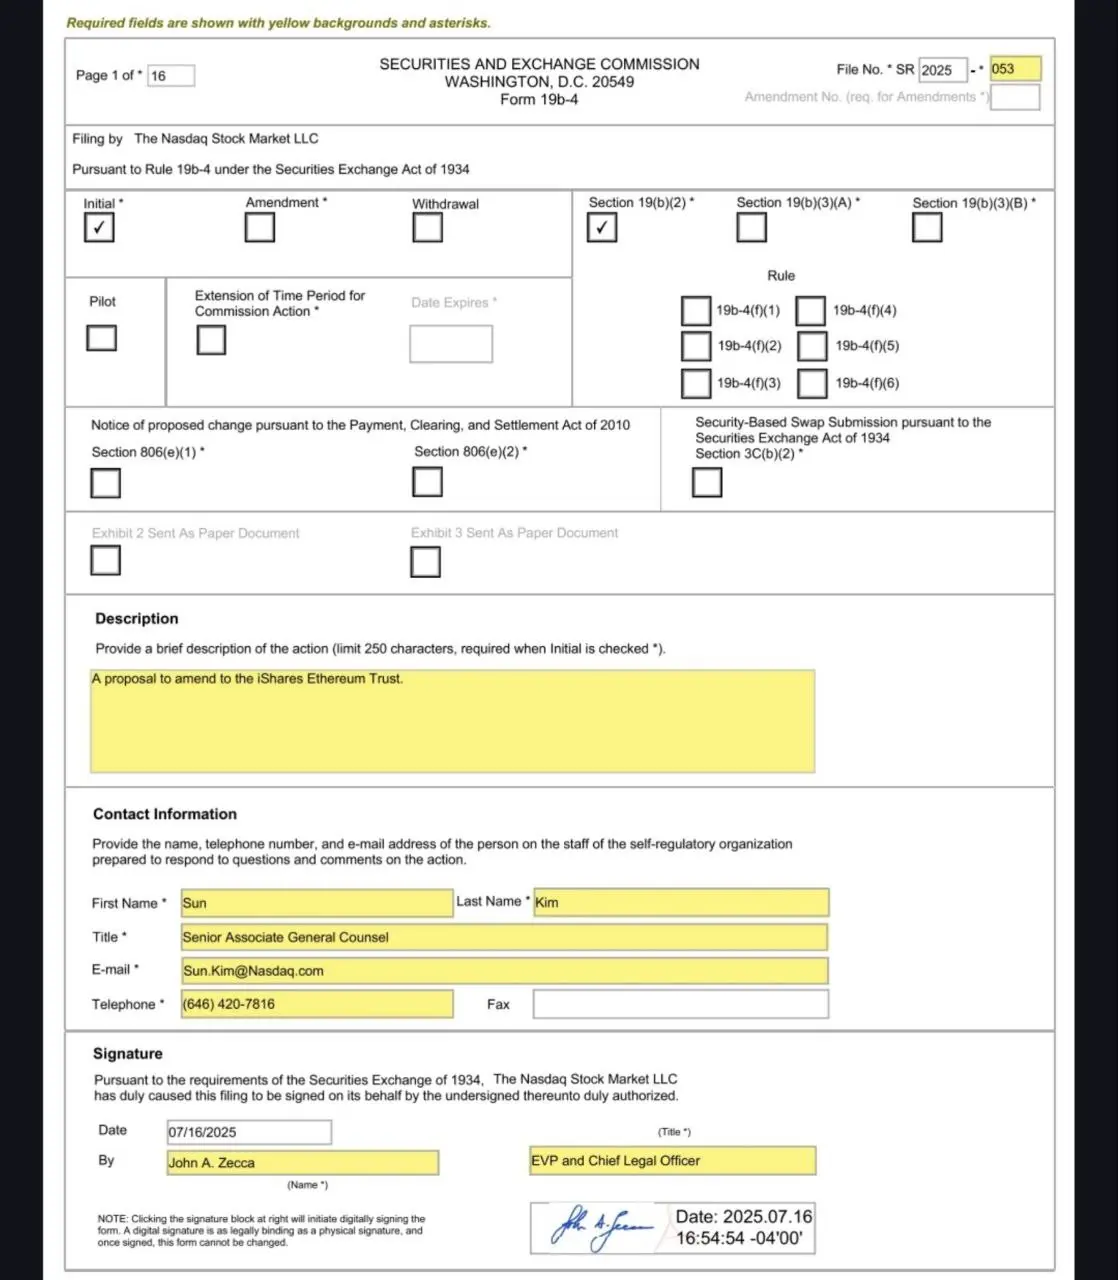
Task: Check the Section 3C(b)(2) checkbox
Action: (x=707, y=482)
